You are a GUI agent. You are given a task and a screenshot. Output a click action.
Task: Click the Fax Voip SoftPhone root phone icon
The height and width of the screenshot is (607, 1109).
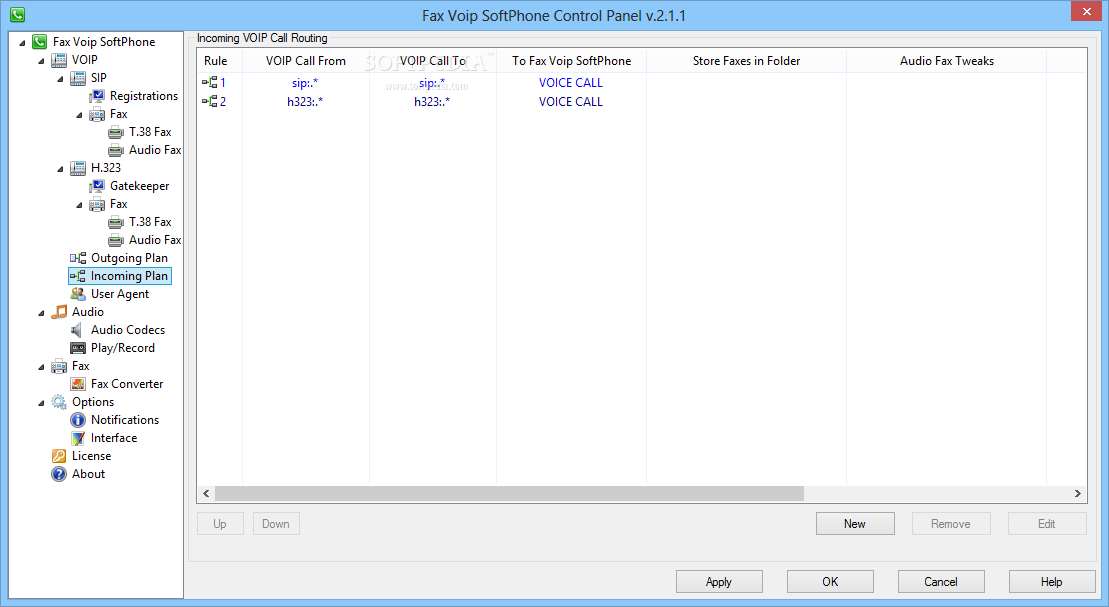pos(40,42)
